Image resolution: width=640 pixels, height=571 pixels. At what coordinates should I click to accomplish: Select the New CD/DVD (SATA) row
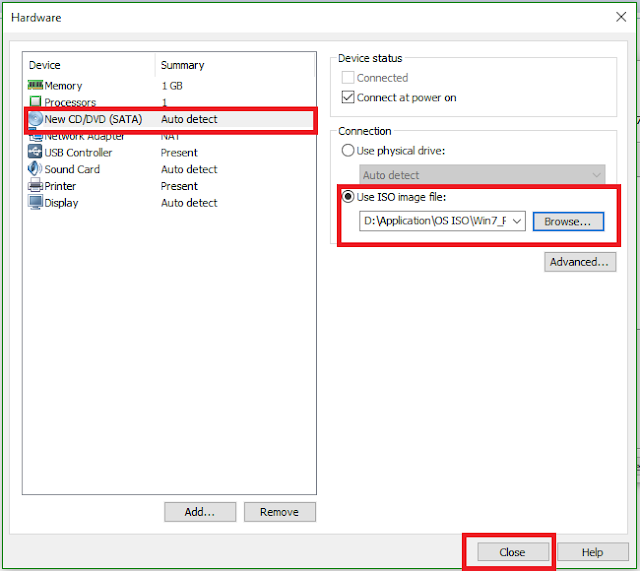(x=171, y=119)
